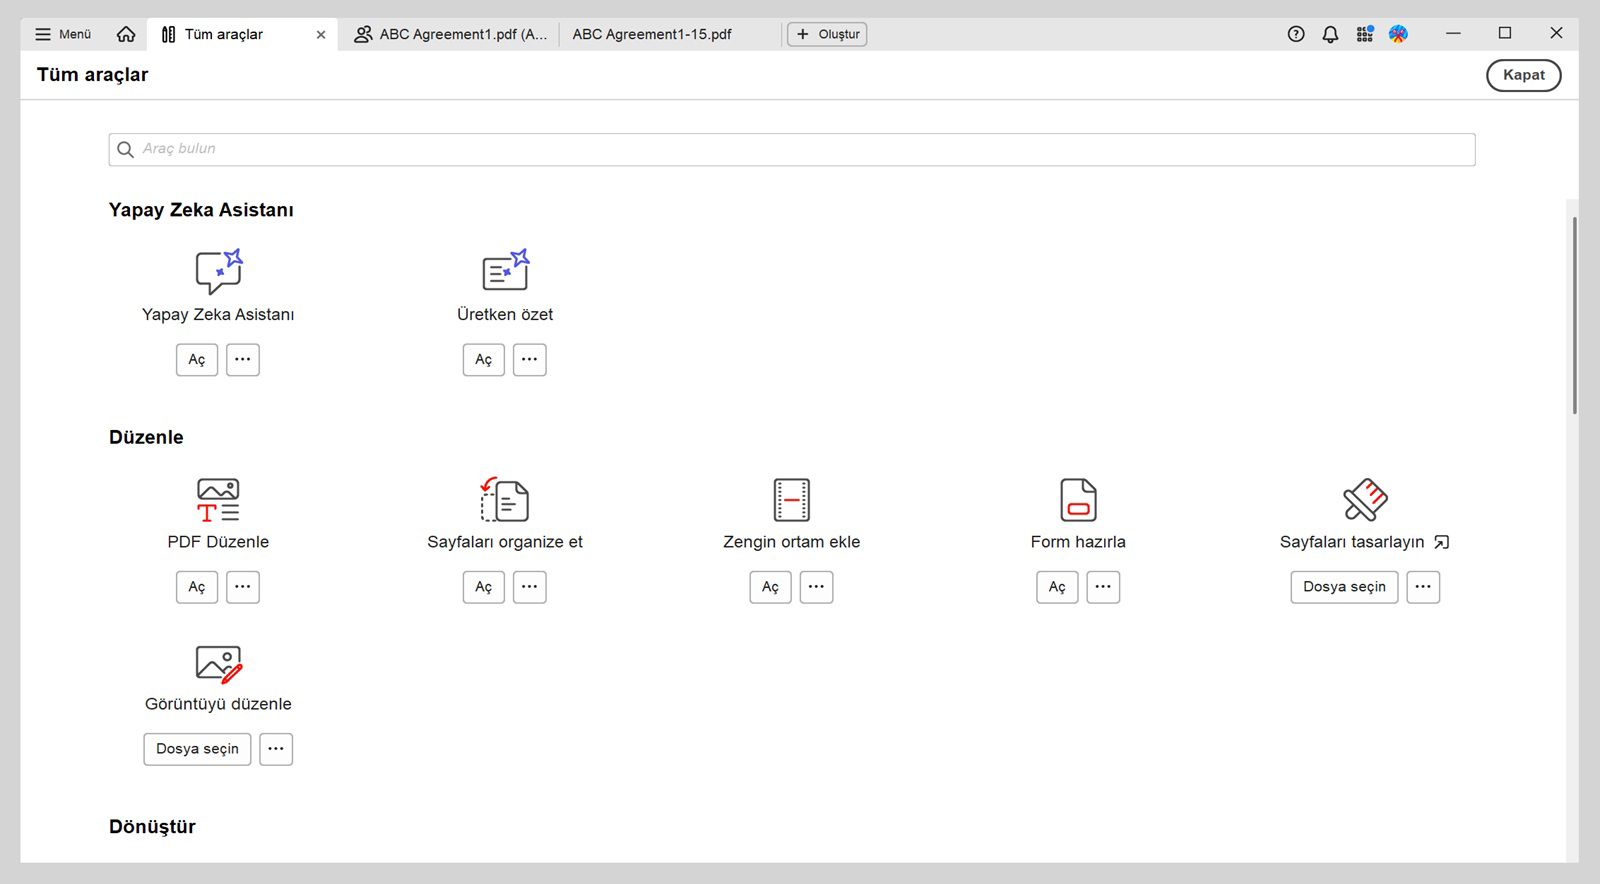Click Aç under Yapay Zeka Asistanı
This screenshot has height=884, width=1600.
coord(197,360)
